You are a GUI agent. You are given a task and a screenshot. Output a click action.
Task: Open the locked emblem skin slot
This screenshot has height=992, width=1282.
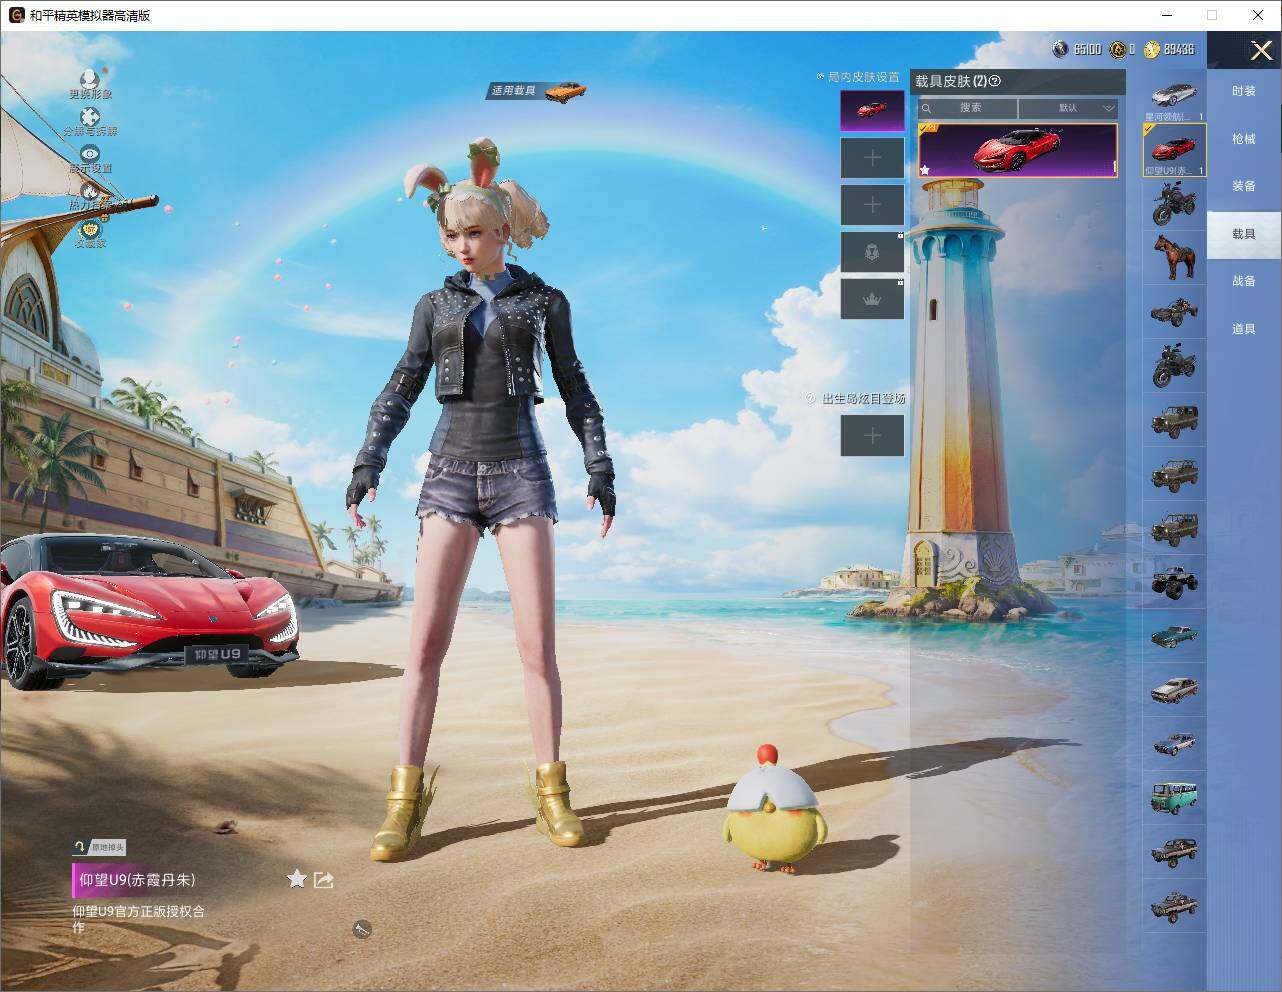point(872,252)
